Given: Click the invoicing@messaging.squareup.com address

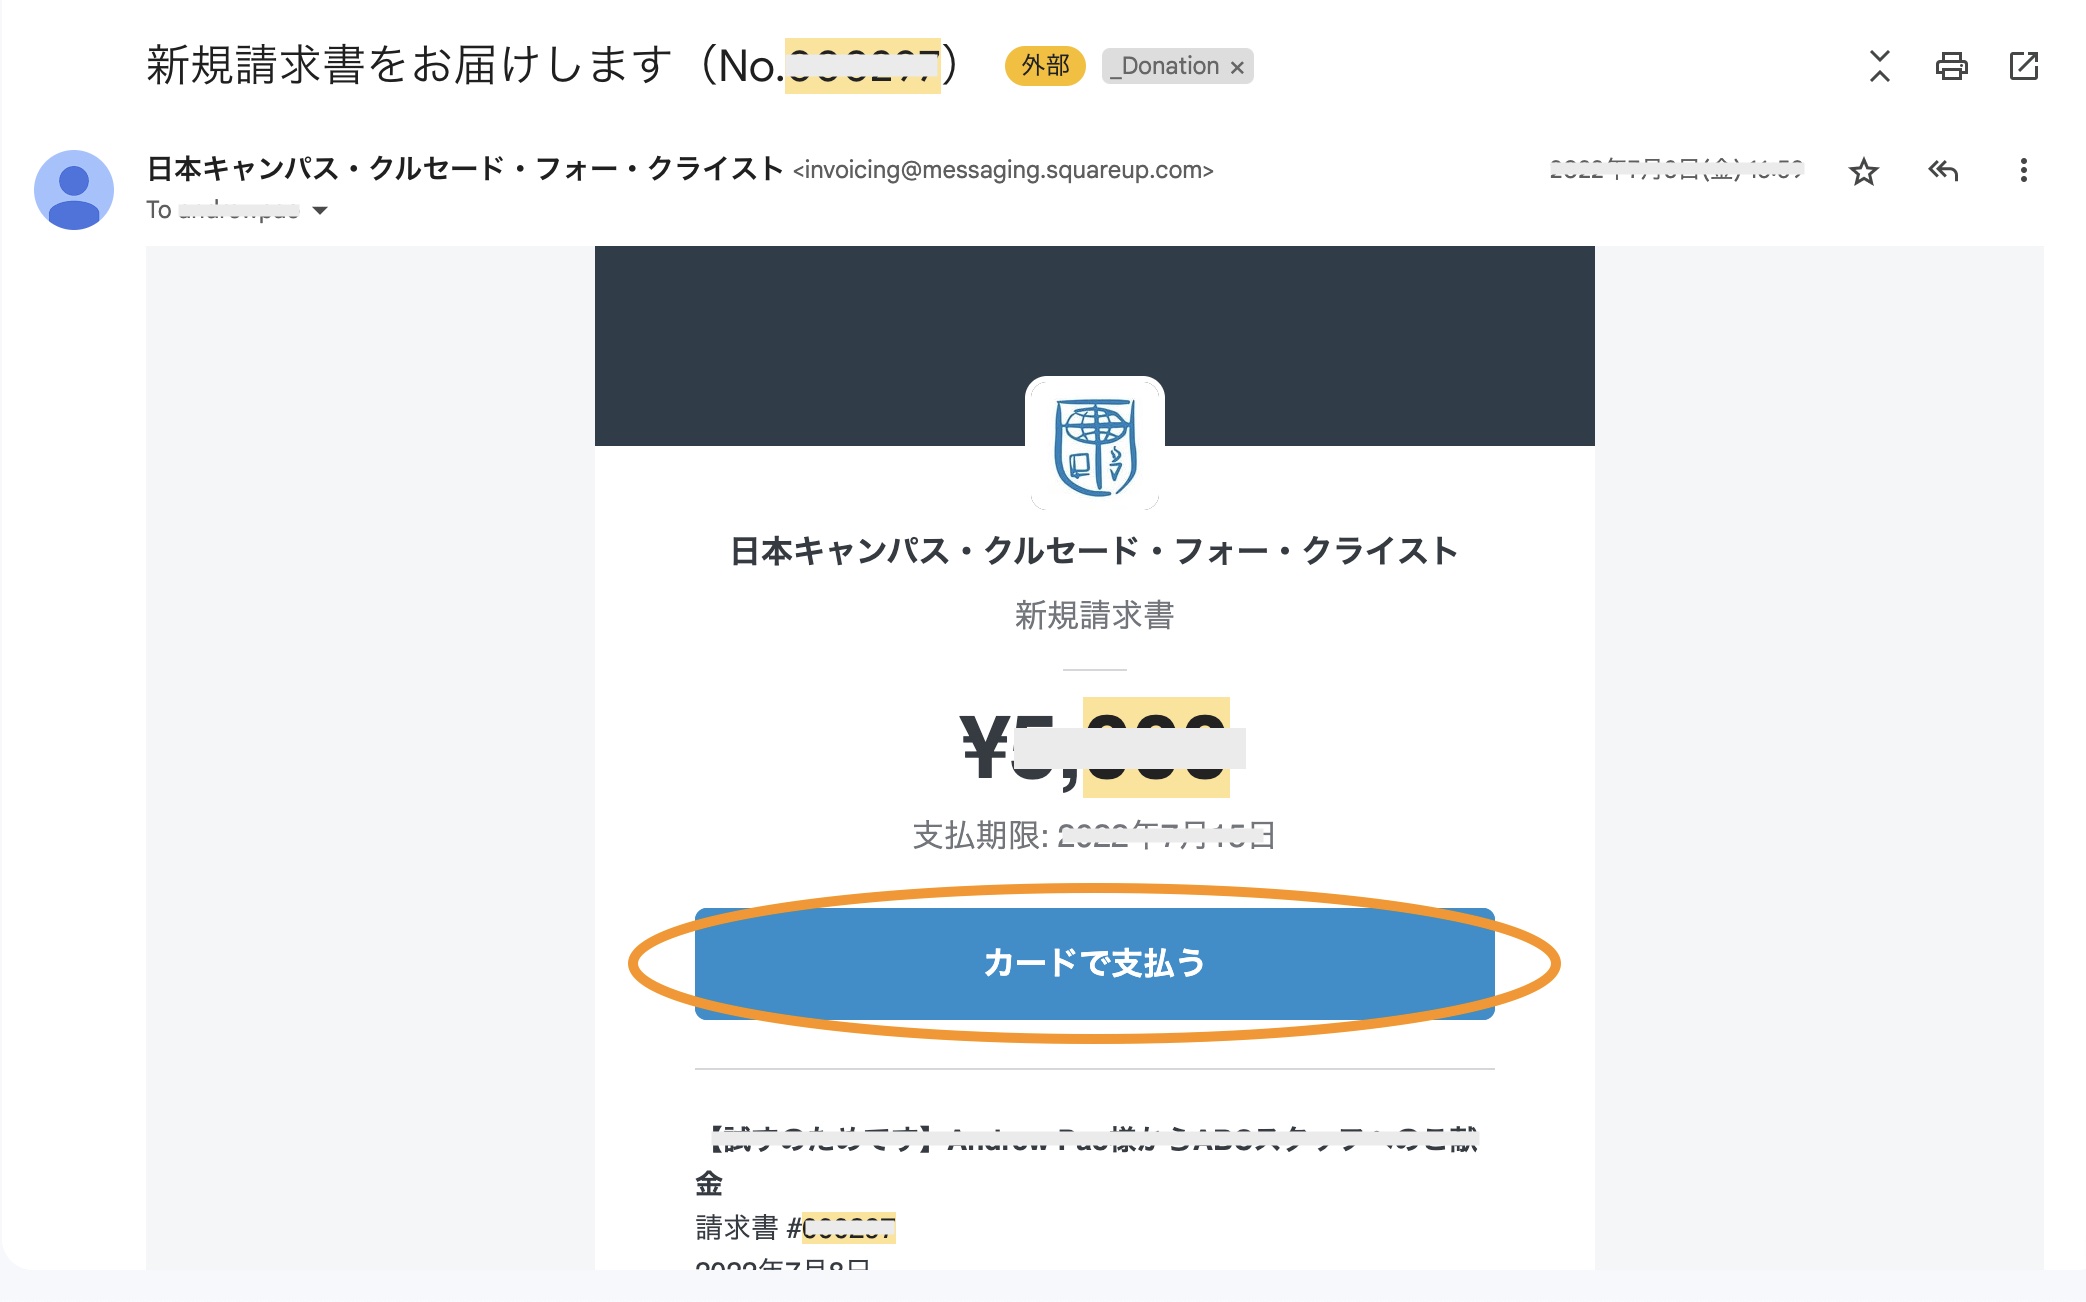Looking at the screenshot, I should (x=1003, y=170).
